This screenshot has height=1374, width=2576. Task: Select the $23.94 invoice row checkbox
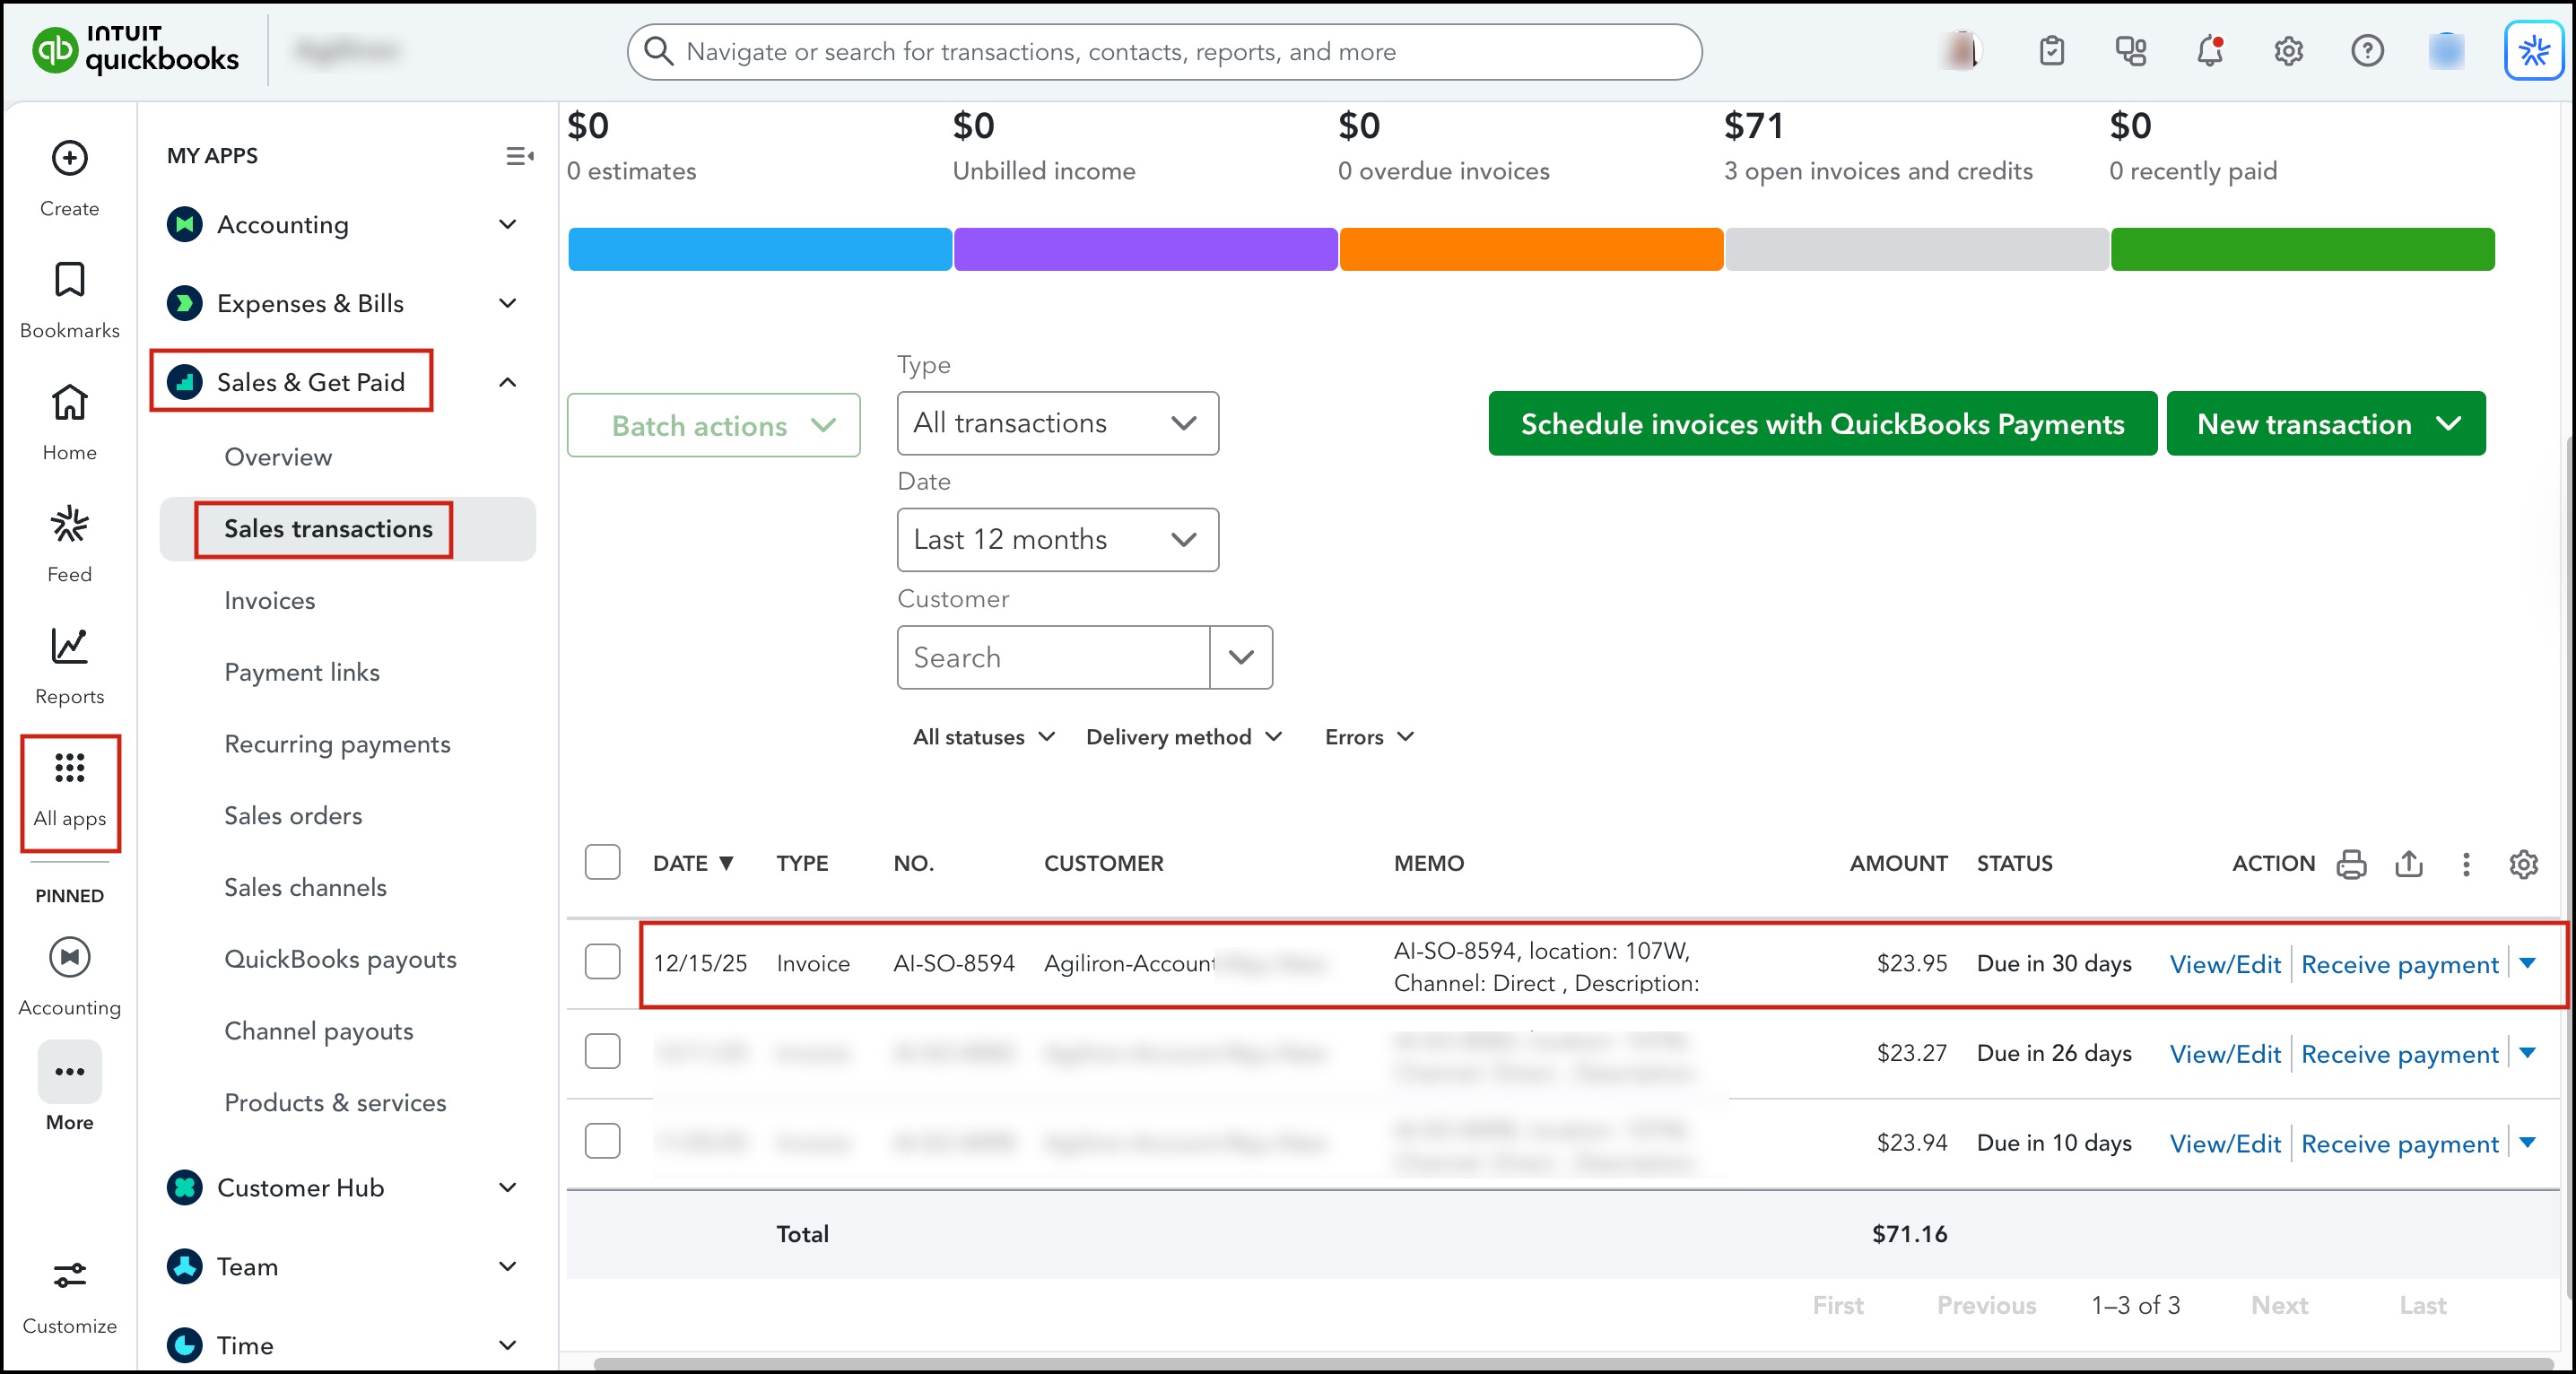602,1141
